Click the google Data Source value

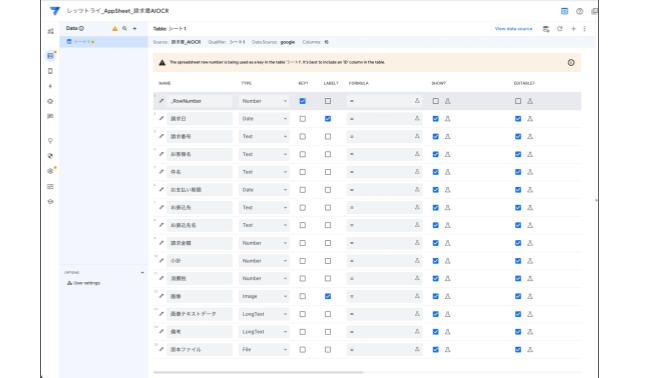pyautogui.click(x=288, y=42)
